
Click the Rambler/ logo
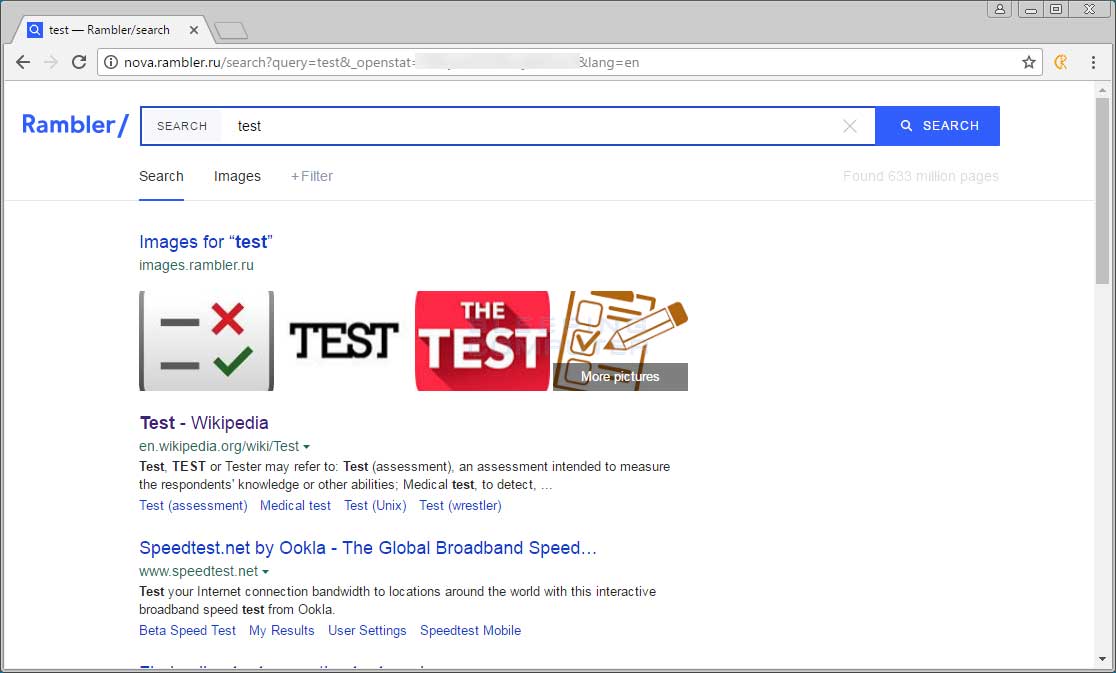[75, 125]
